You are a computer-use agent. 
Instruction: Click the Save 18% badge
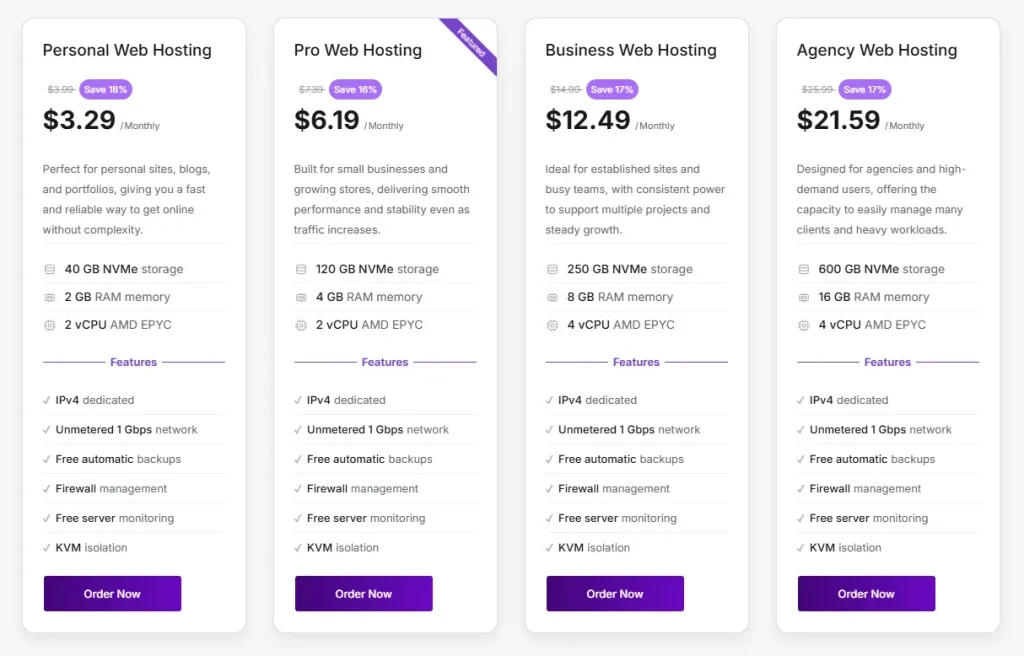[x=106, y=89]
